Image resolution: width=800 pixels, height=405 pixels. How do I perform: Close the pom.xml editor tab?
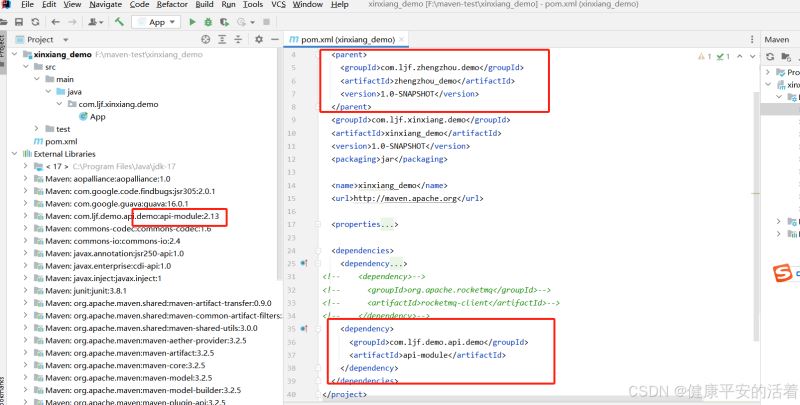coord(402,39)
